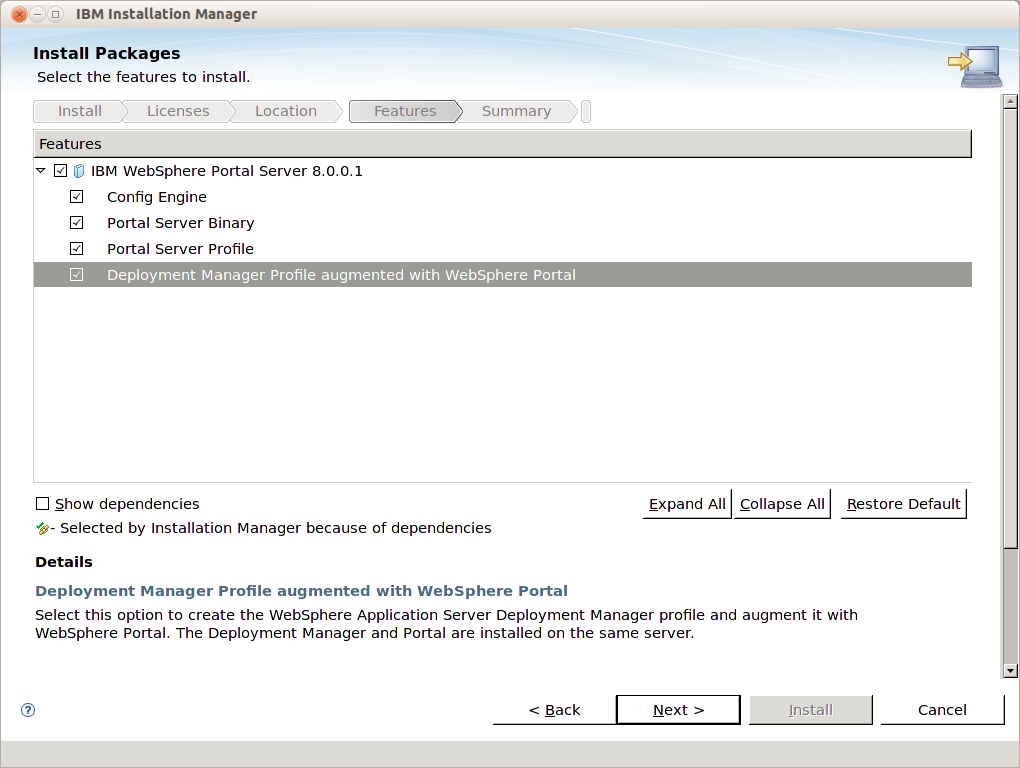Click the scrollbar down arrow
This screenshot has height=768, width=1020.
click(x=1010, y=670)
